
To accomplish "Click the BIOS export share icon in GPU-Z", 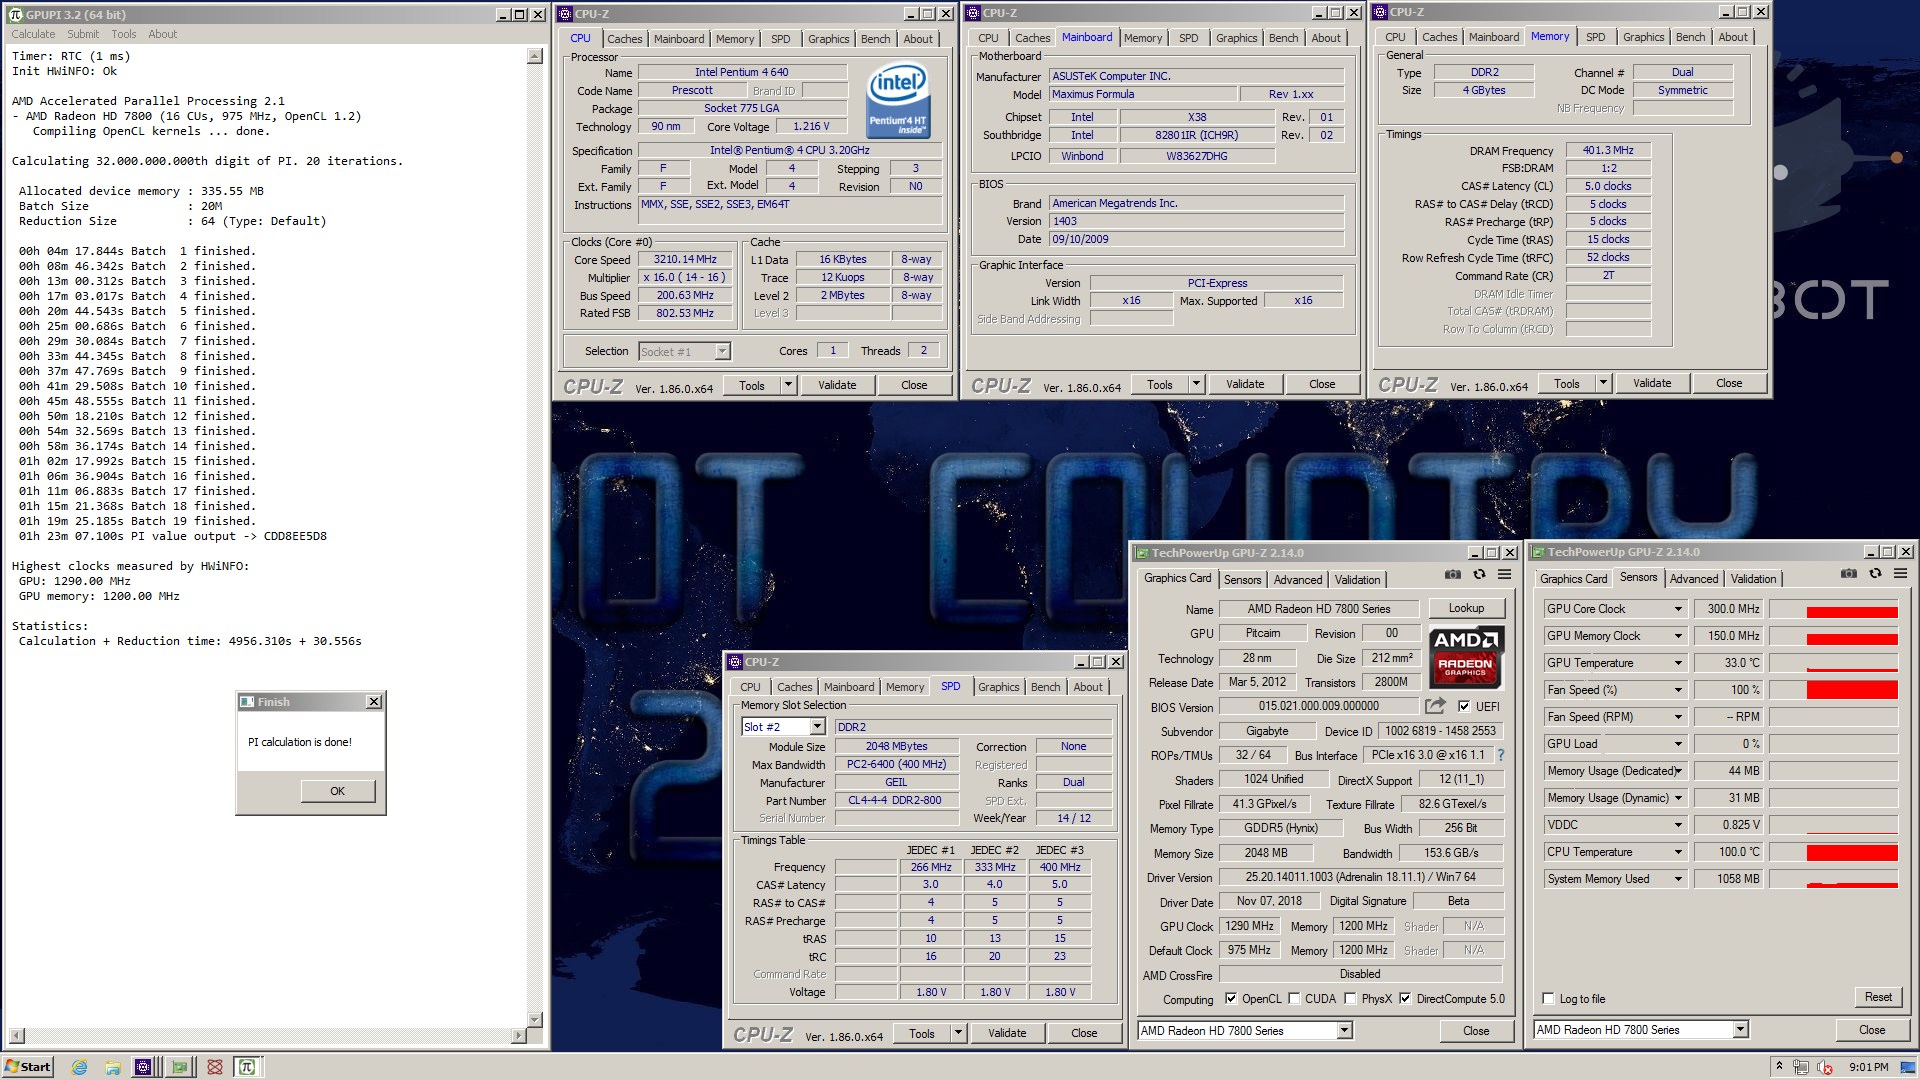I will pos(1435,705).
